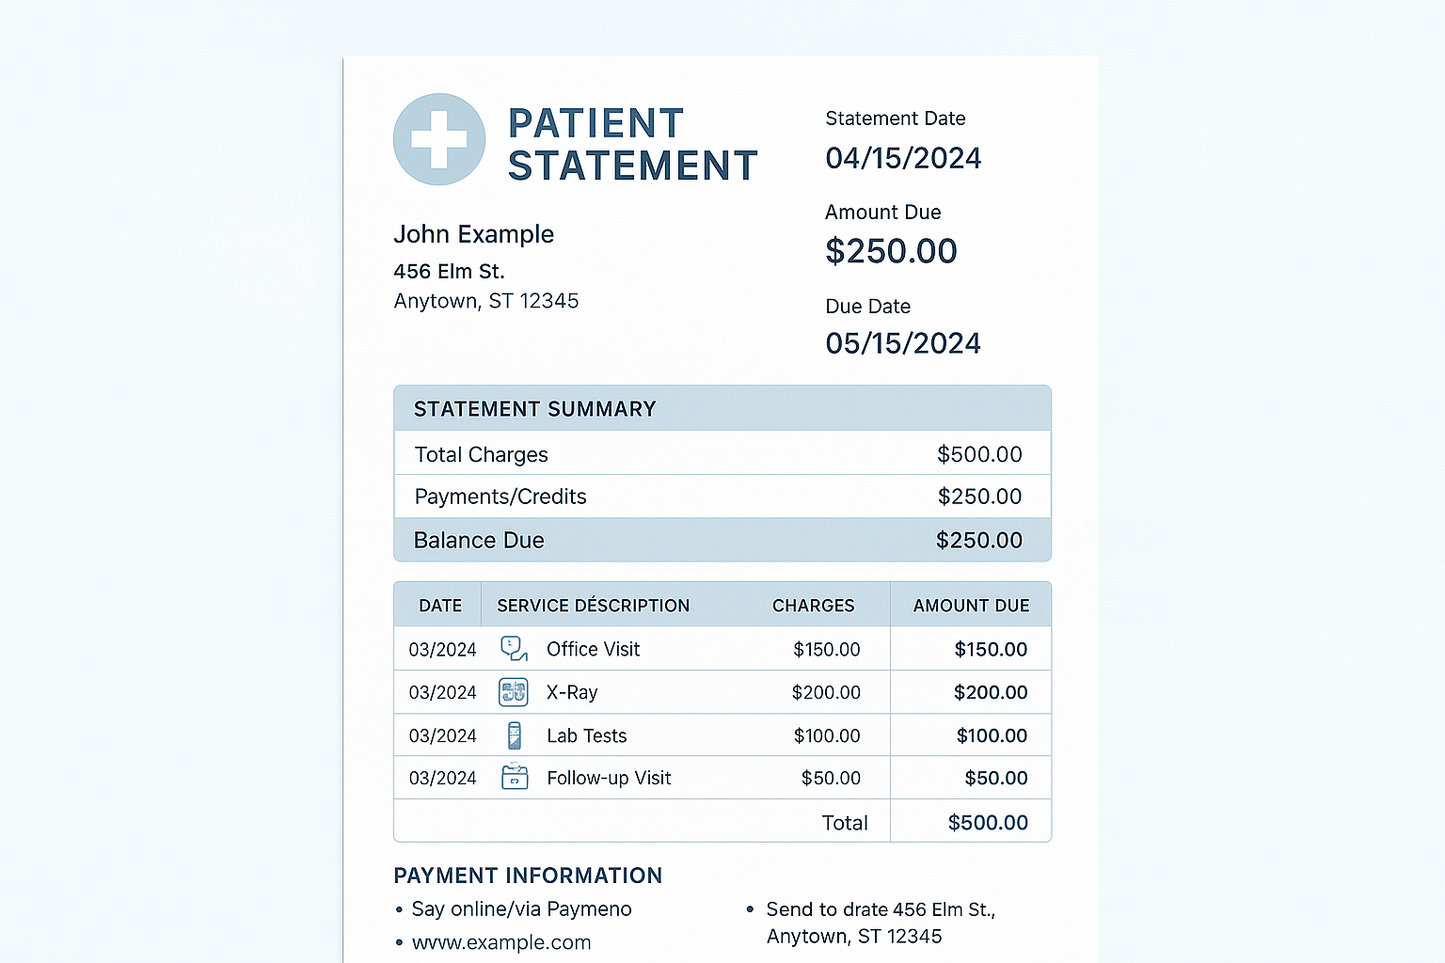The width and height of the screenshot is (1445, 963).
Task: Click the due date 05/15/2024
Action: (x=903, y=344)
